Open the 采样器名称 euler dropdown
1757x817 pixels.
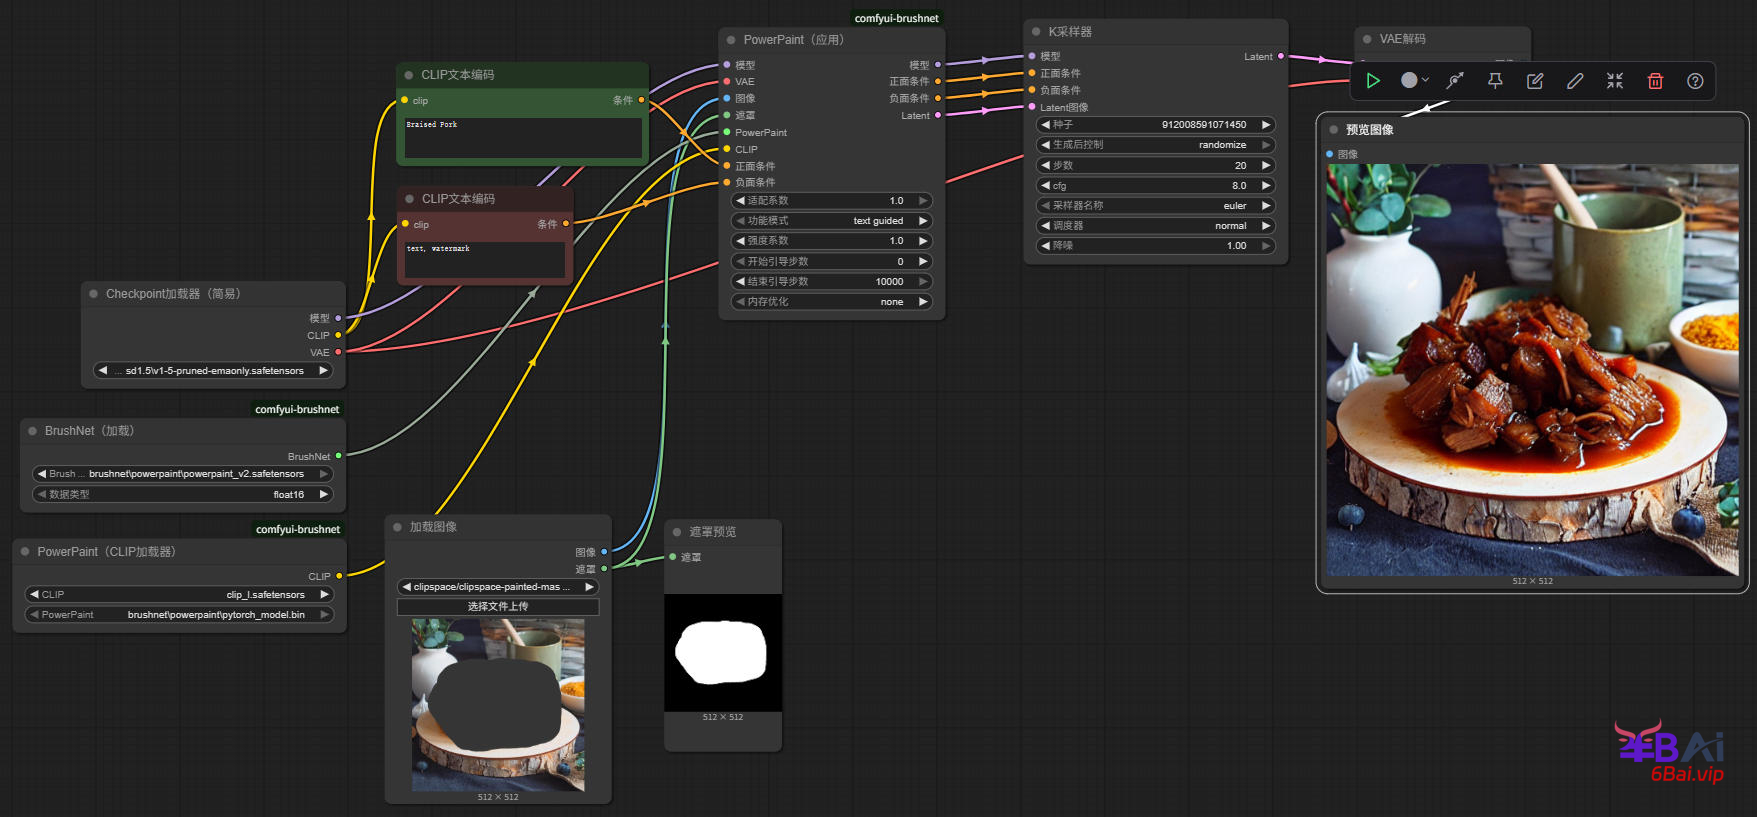pyautogui.click(x=1155, y=206)
